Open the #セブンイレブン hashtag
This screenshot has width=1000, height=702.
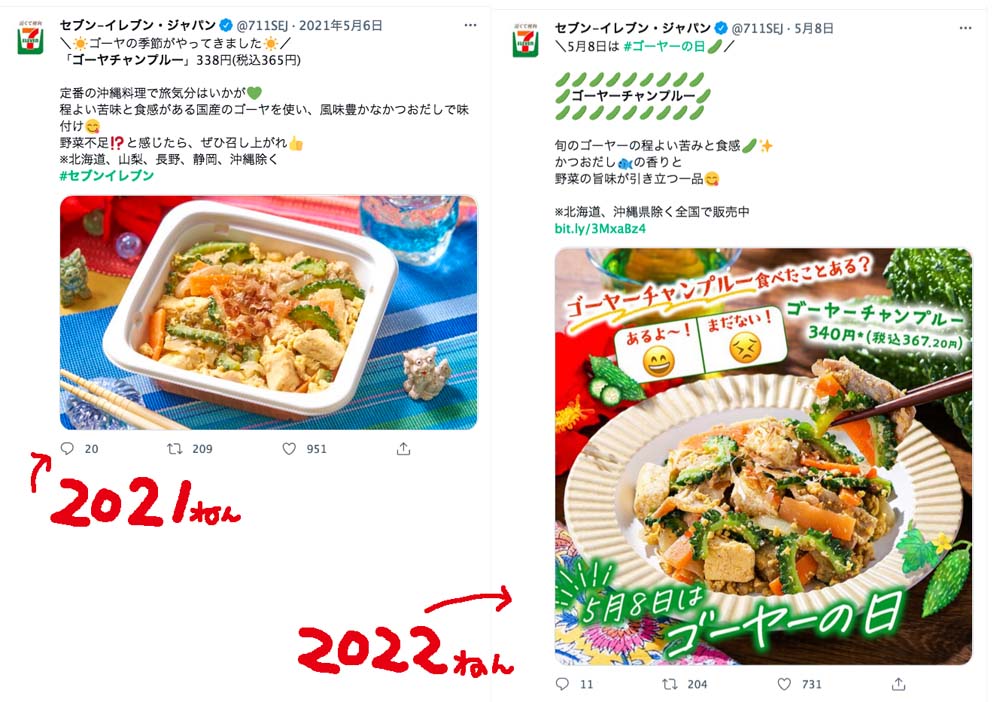coord(107,175)
